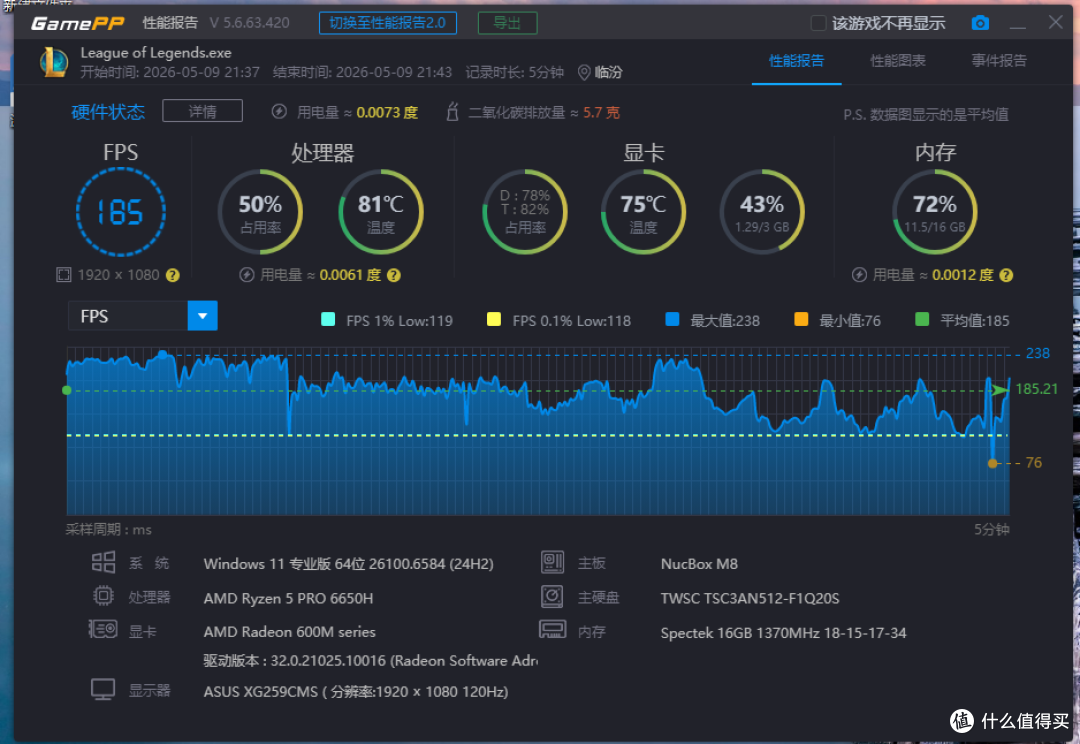Click FPS 1% Low cyan legend swatch

[328, 319]
